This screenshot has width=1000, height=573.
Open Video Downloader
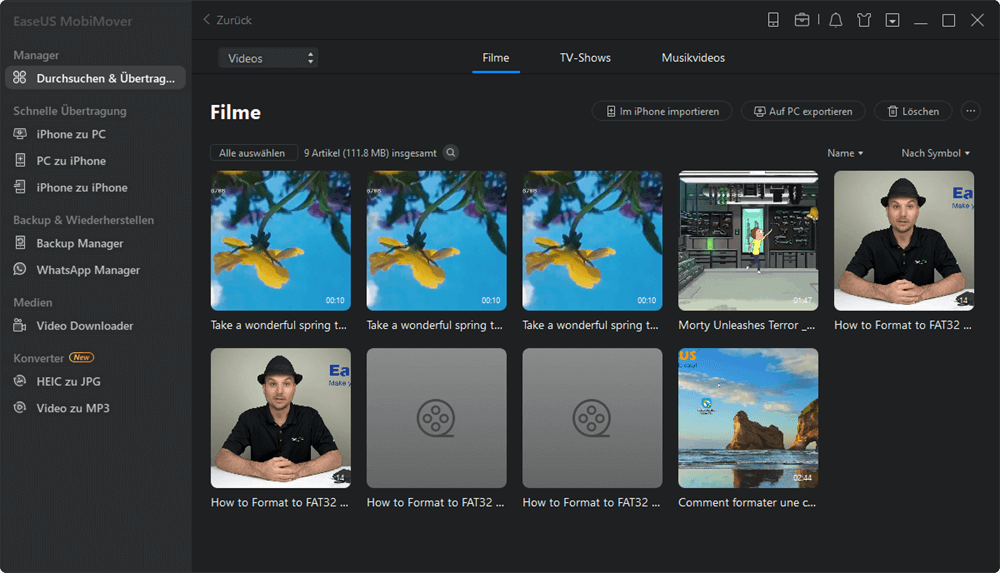[x=85, y=325]
